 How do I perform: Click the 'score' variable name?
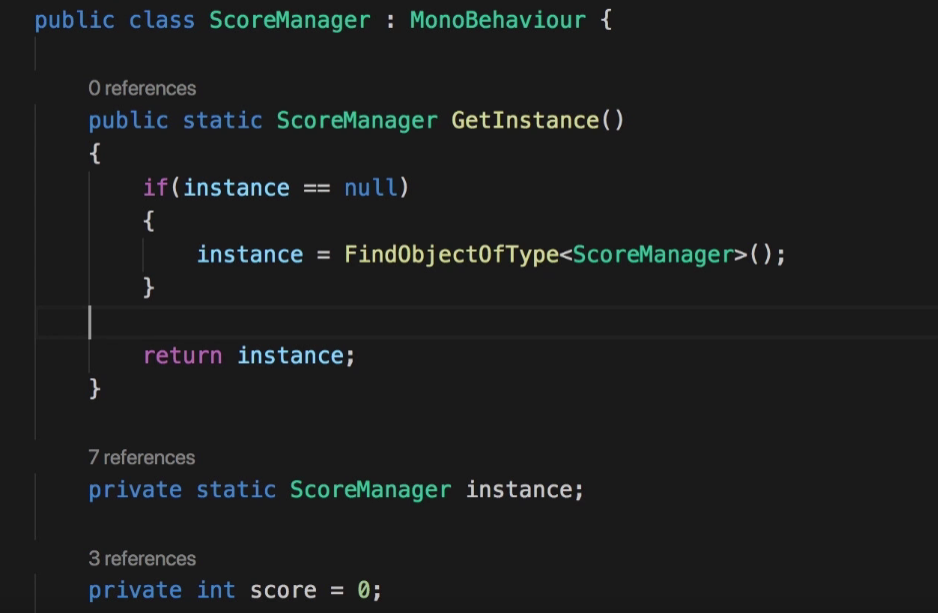283,590
